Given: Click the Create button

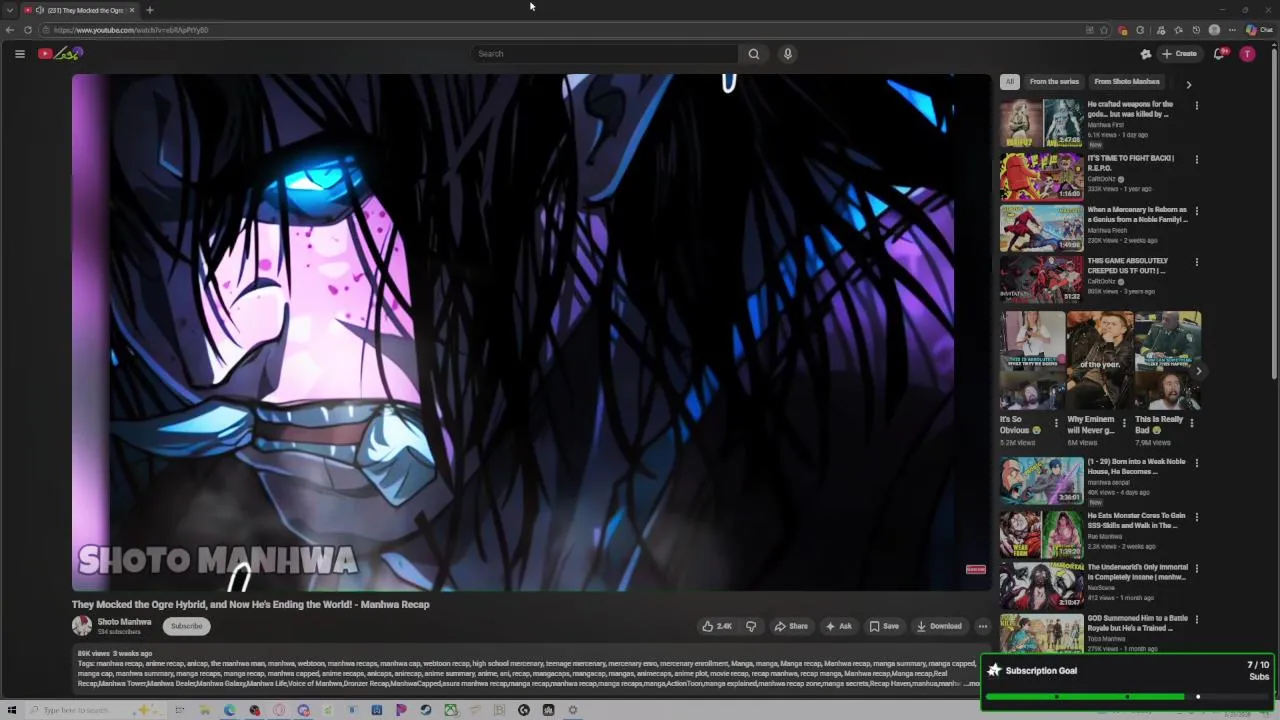Looking at the screenshot, I should coord(1179,54).
